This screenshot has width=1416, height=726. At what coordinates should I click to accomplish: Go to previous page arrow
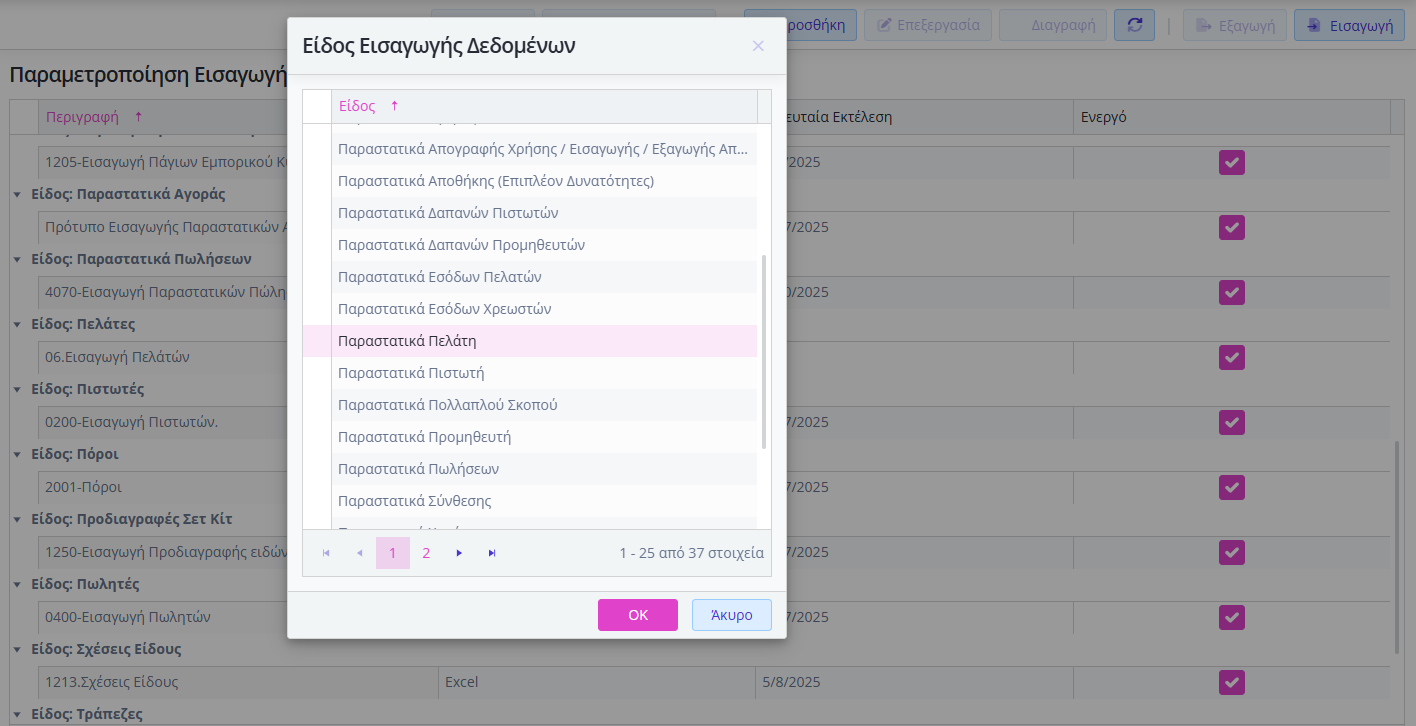tap(359, 553)
